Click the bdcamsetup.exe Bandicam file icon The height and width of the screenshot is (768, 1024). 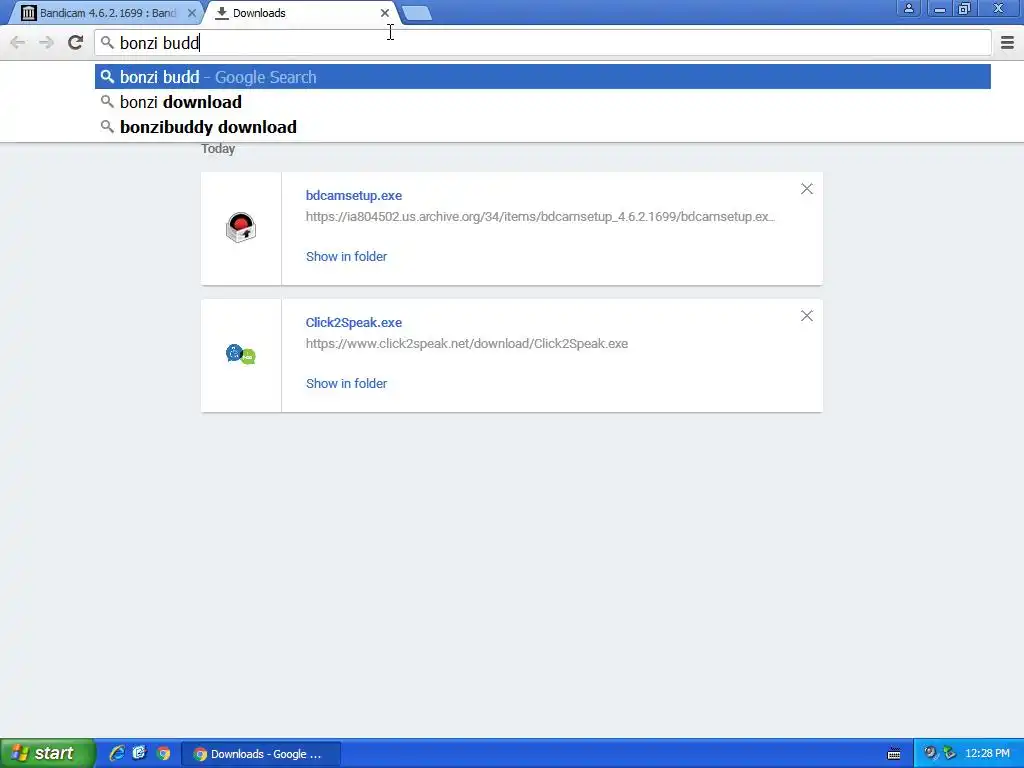241,227
